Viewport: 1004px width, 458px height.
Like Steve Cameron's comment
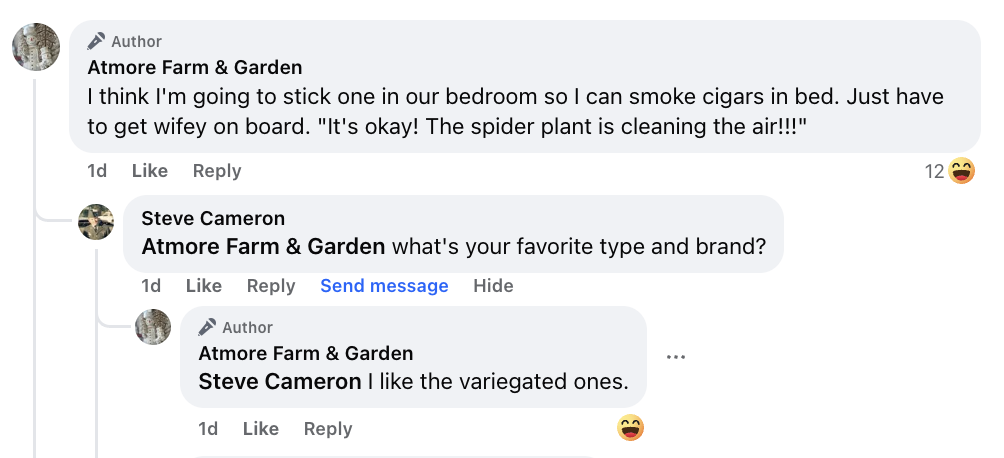coord(204,286)
